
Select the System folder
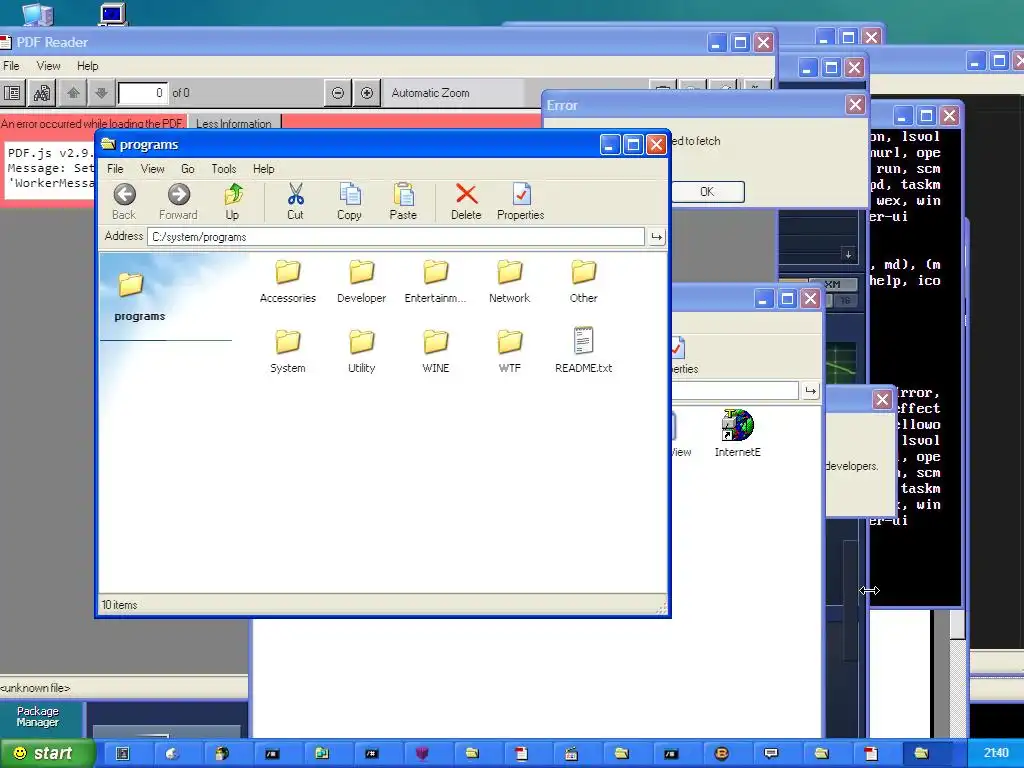click(x=287, y=351)
